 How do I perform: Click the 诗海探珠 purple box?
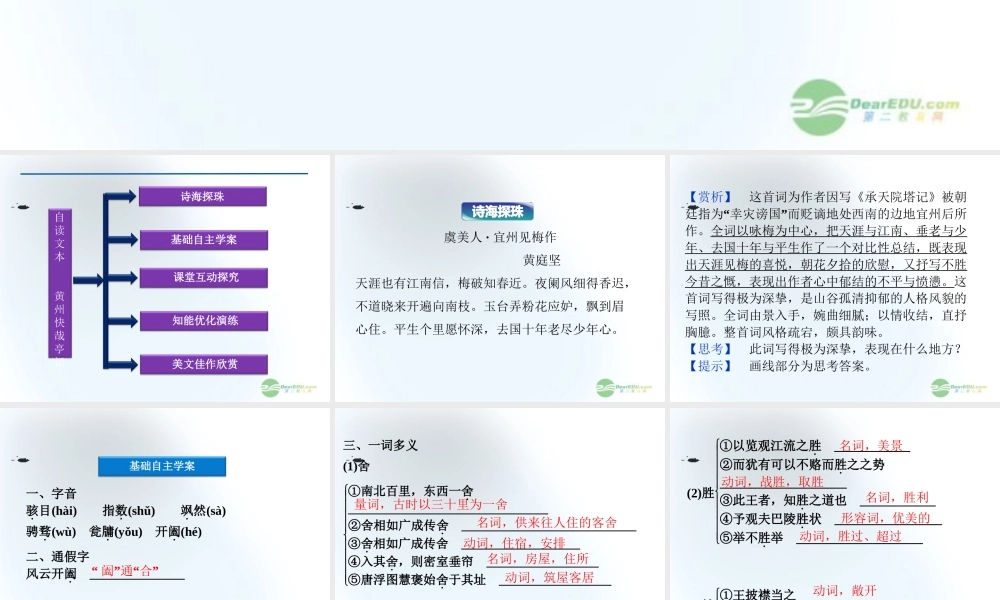[x=203, y=196]
